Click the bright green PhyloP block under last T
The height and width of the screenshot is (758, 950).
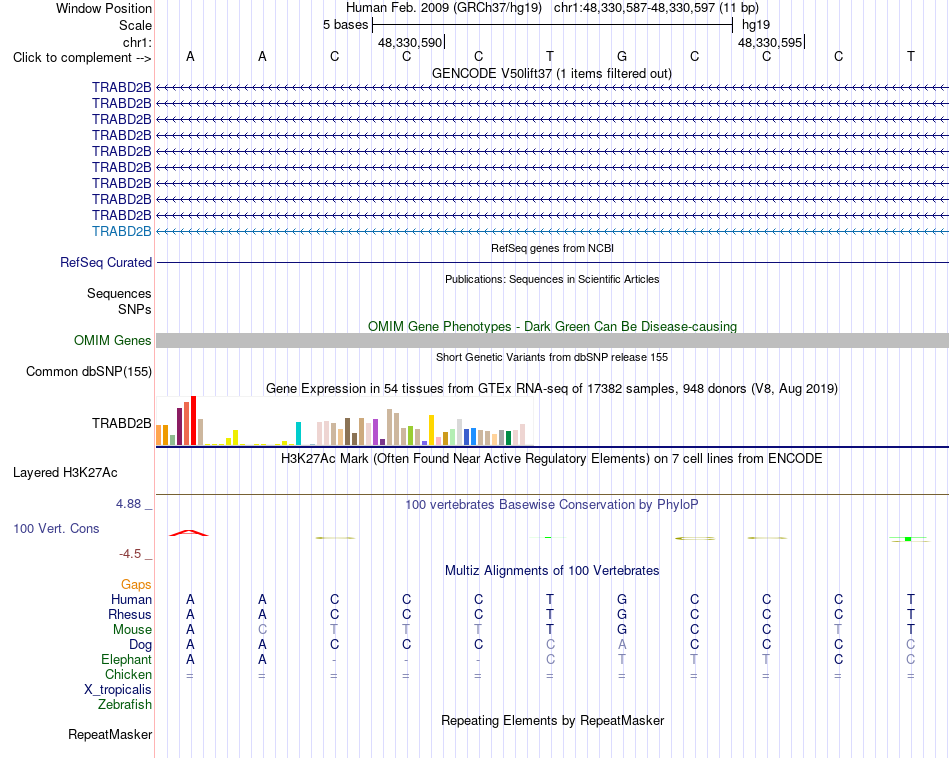tap(908, 539)
